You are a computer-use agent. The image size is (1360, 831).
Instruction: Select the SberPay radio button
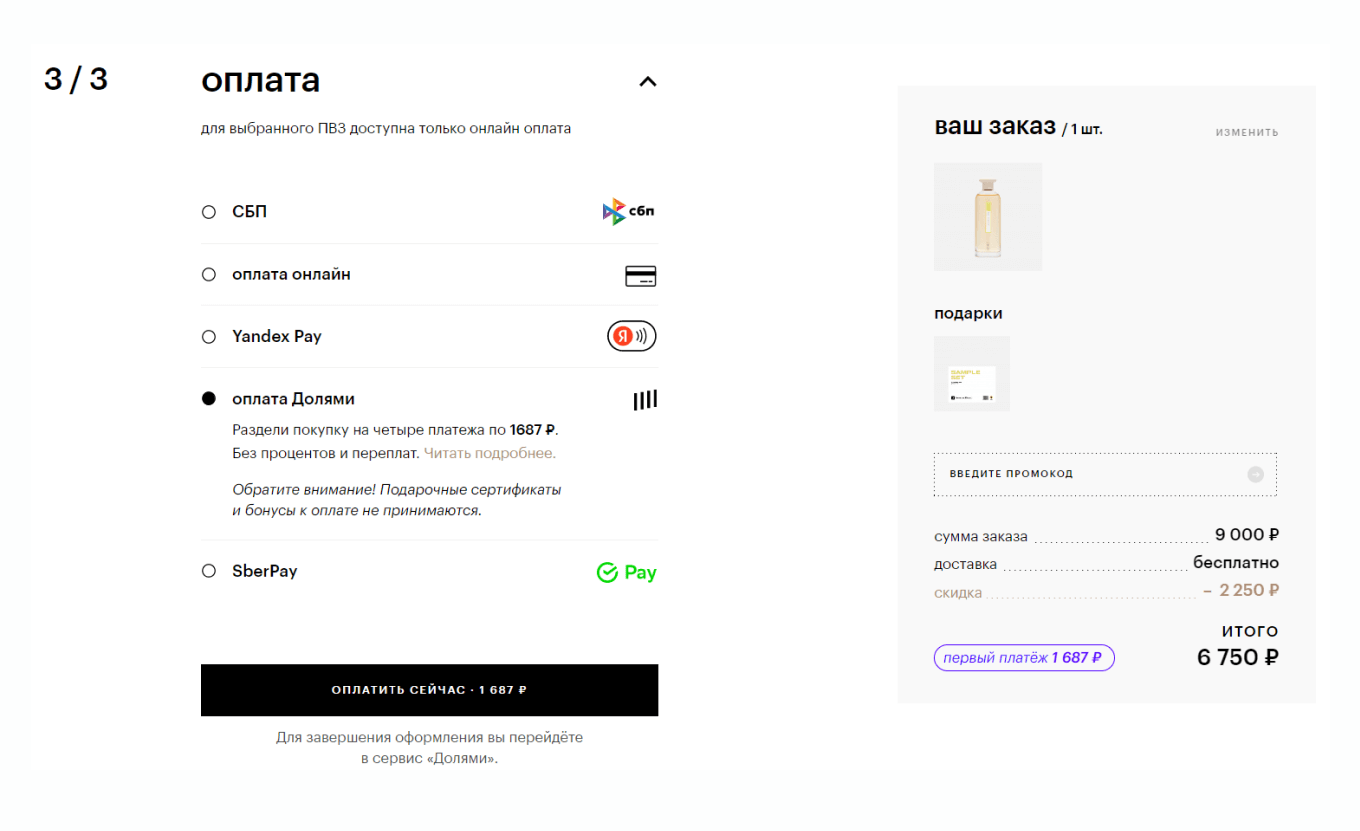(x=209, y=571)
